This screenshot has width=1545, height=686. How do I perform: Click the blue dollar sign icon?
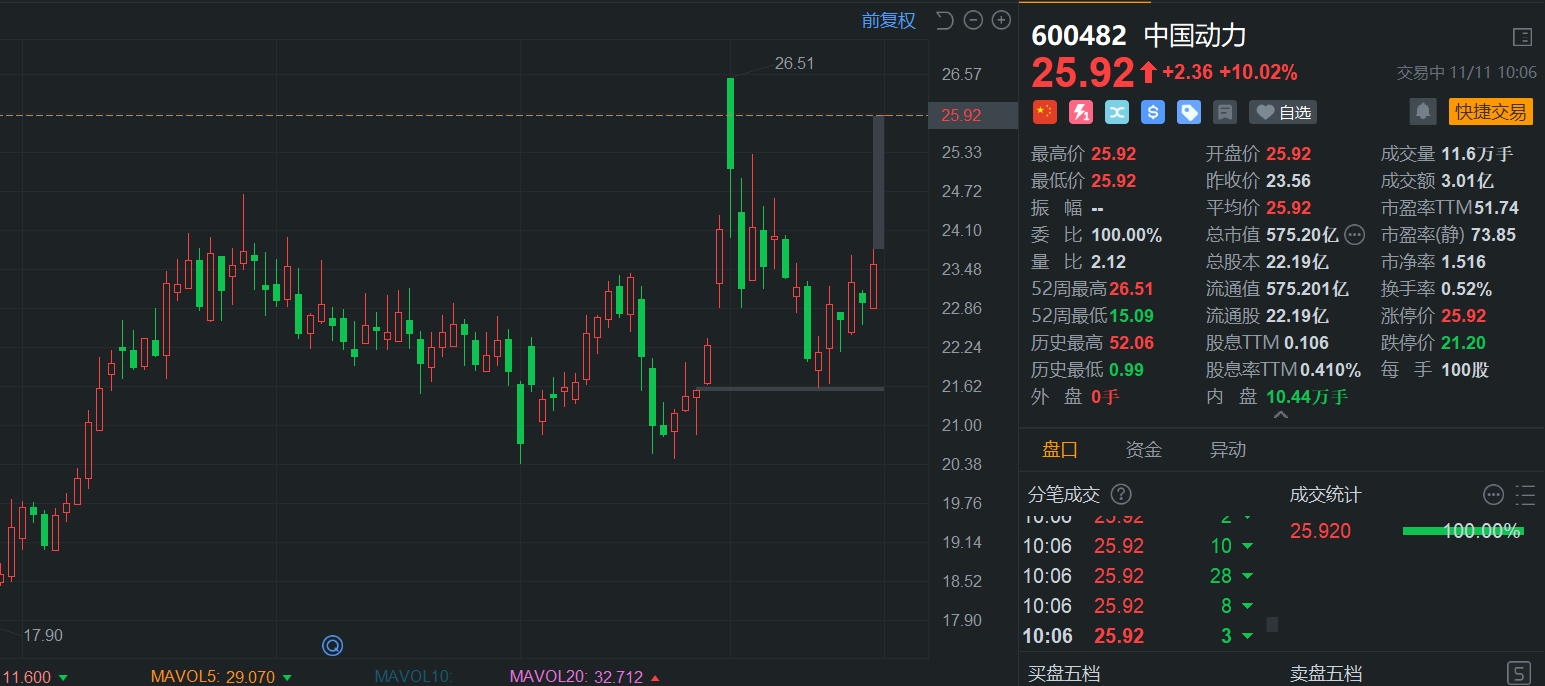point(1153,112)
